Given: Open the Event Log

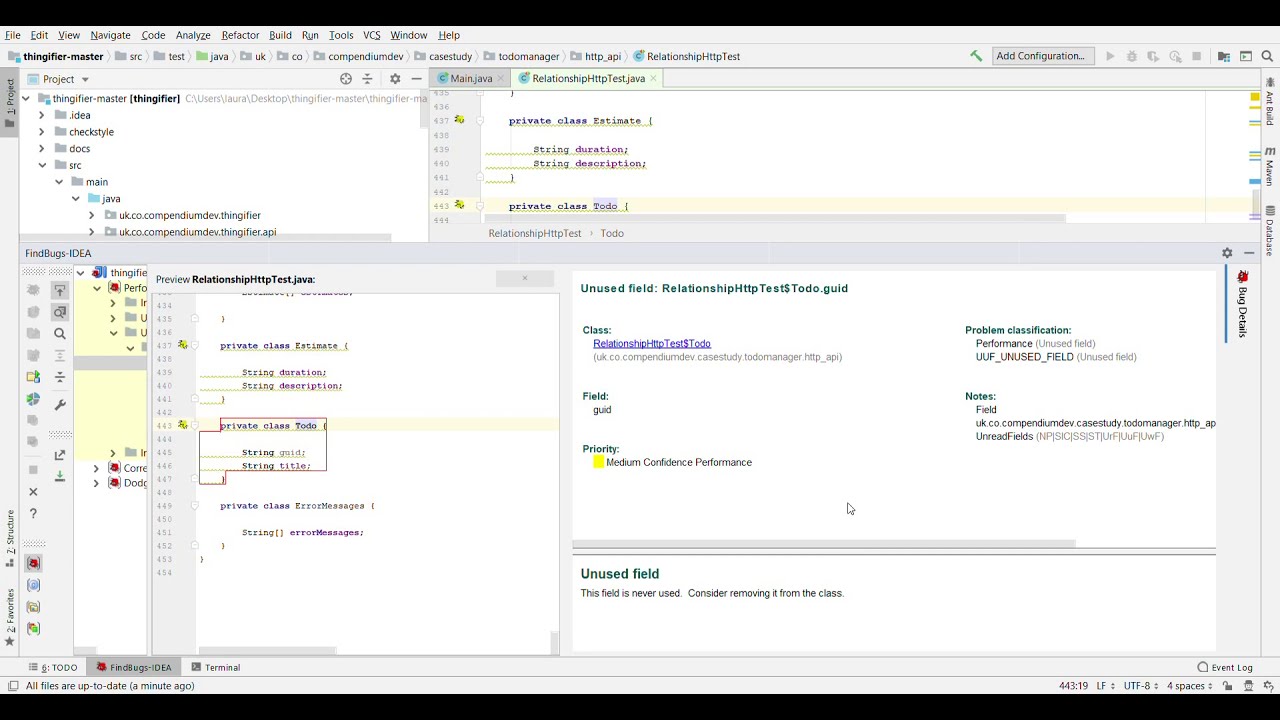Looking at the screenshot, I should click(1225, 667).
